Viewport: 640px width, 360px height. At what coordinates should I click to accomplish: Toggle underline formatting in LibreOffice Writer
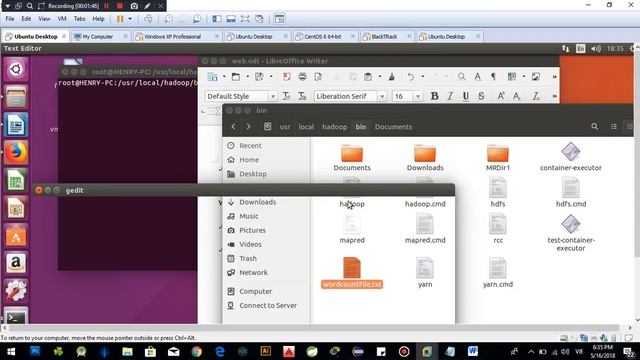click(x=465, y=96)
